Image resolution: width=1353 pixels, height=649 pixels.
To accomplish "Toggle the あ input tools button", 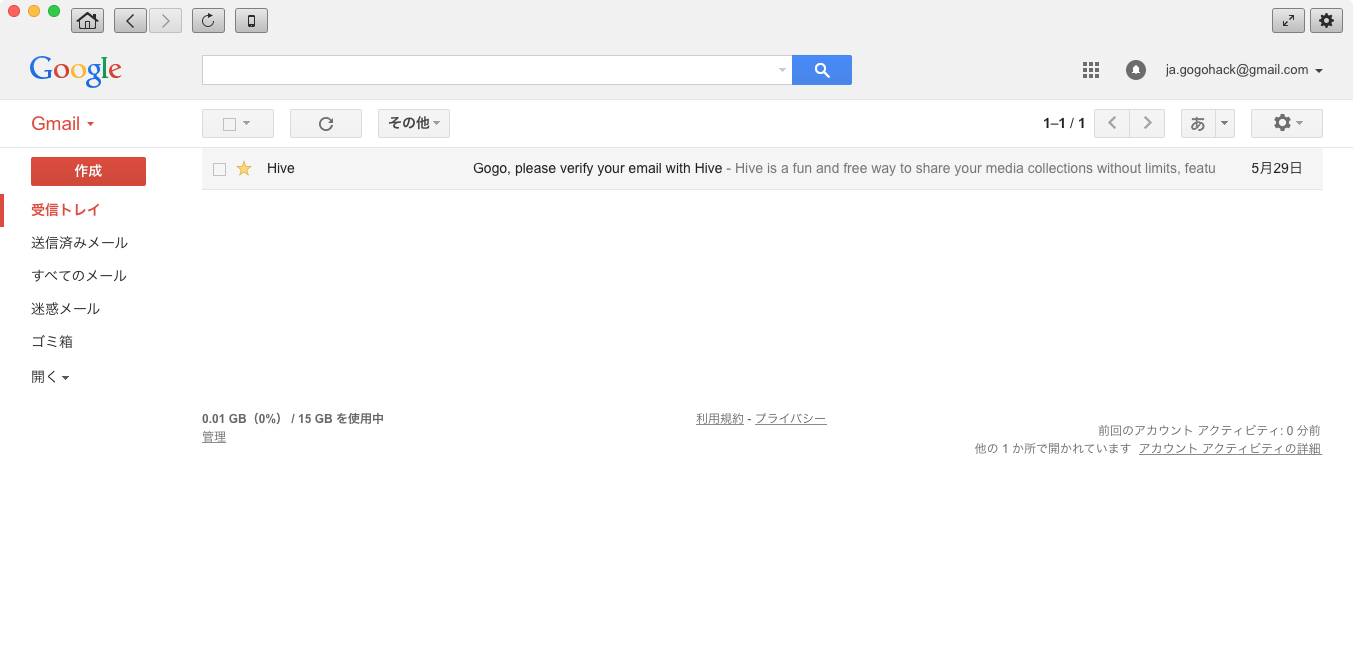I will [1198, 123].
